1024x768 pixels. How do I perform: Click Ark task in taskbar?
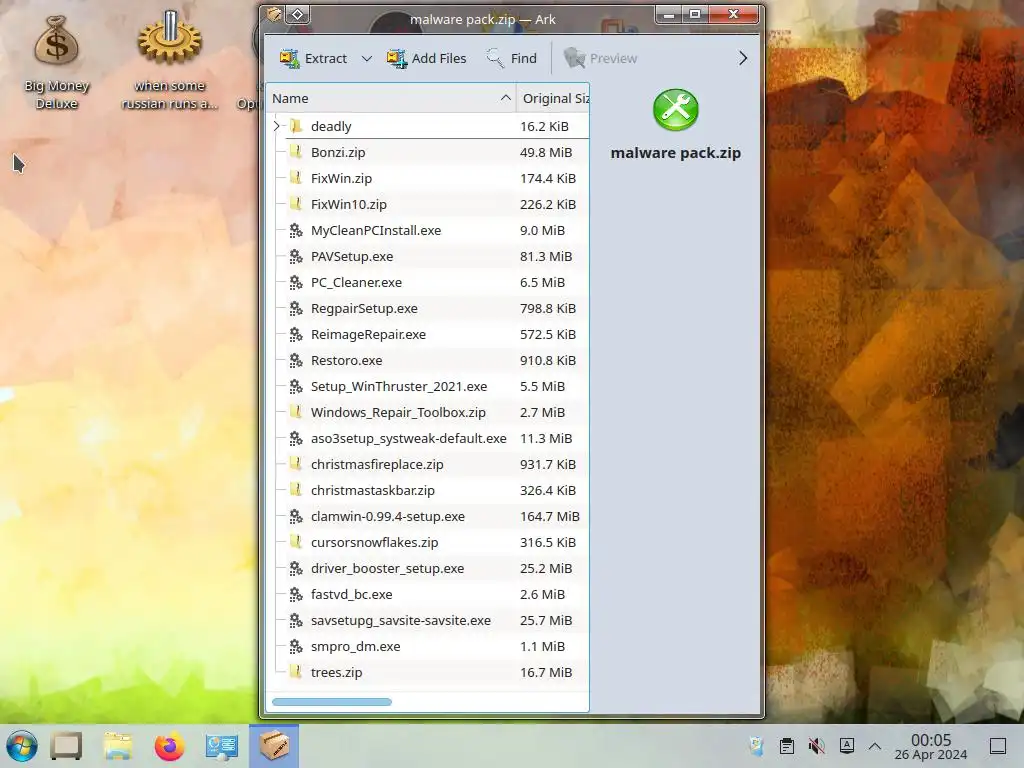(274, 746)
